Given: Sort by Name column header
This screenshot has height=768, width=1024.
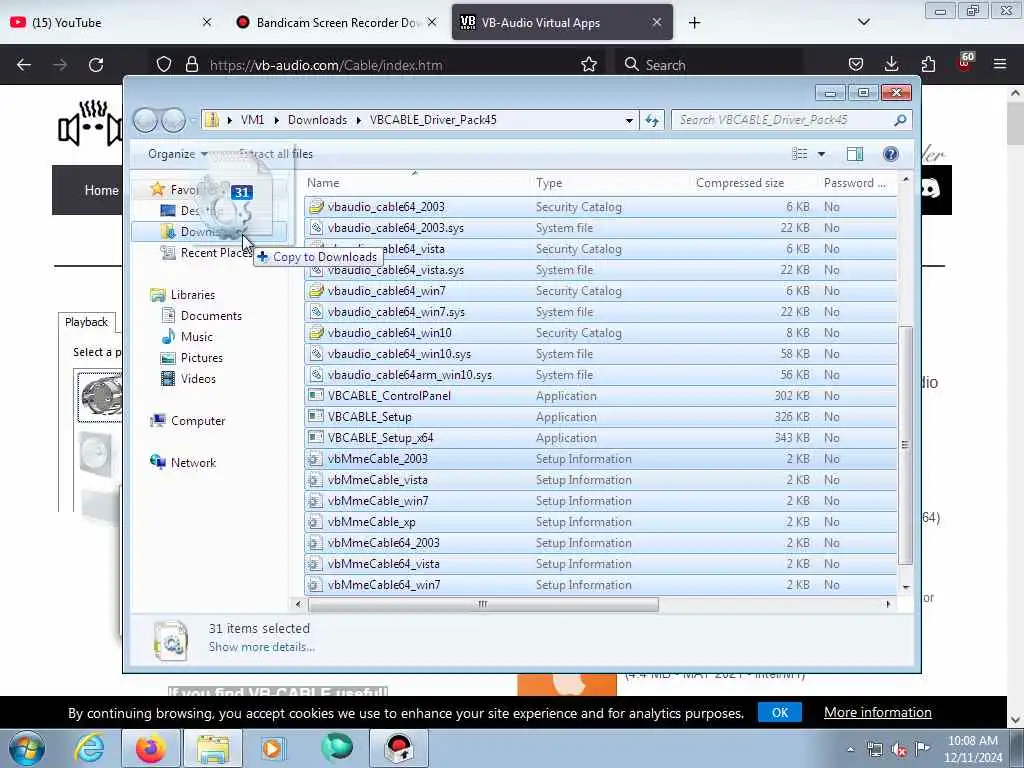Looking at the screenshot, I should pyautogui.click(x=323, y=184).
